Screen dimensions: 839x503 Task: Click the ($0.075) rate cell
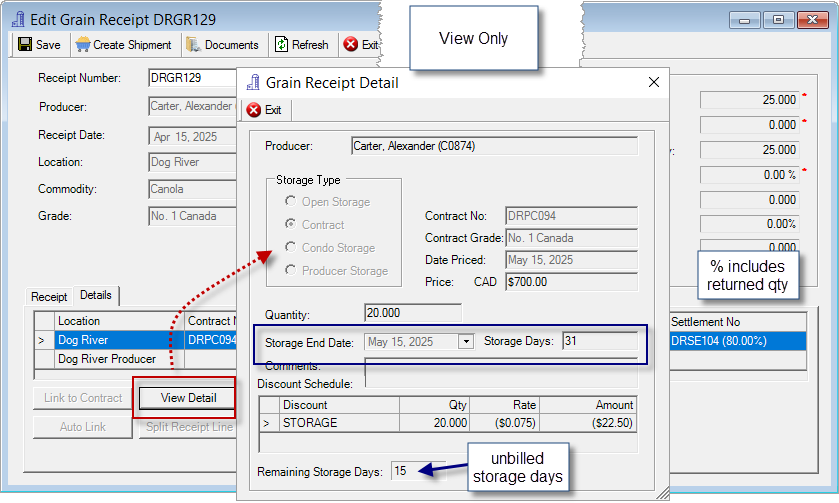(504, 423)
